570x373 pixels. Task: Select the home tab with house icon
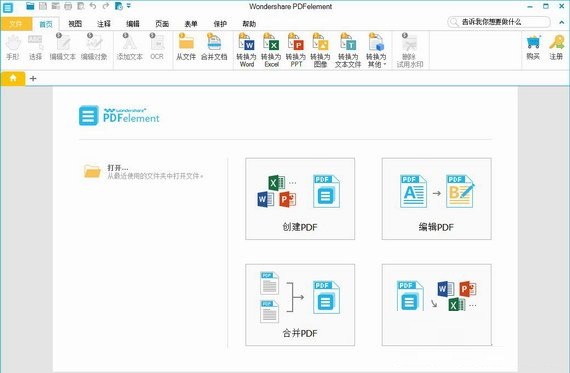(x=13, y=78)
